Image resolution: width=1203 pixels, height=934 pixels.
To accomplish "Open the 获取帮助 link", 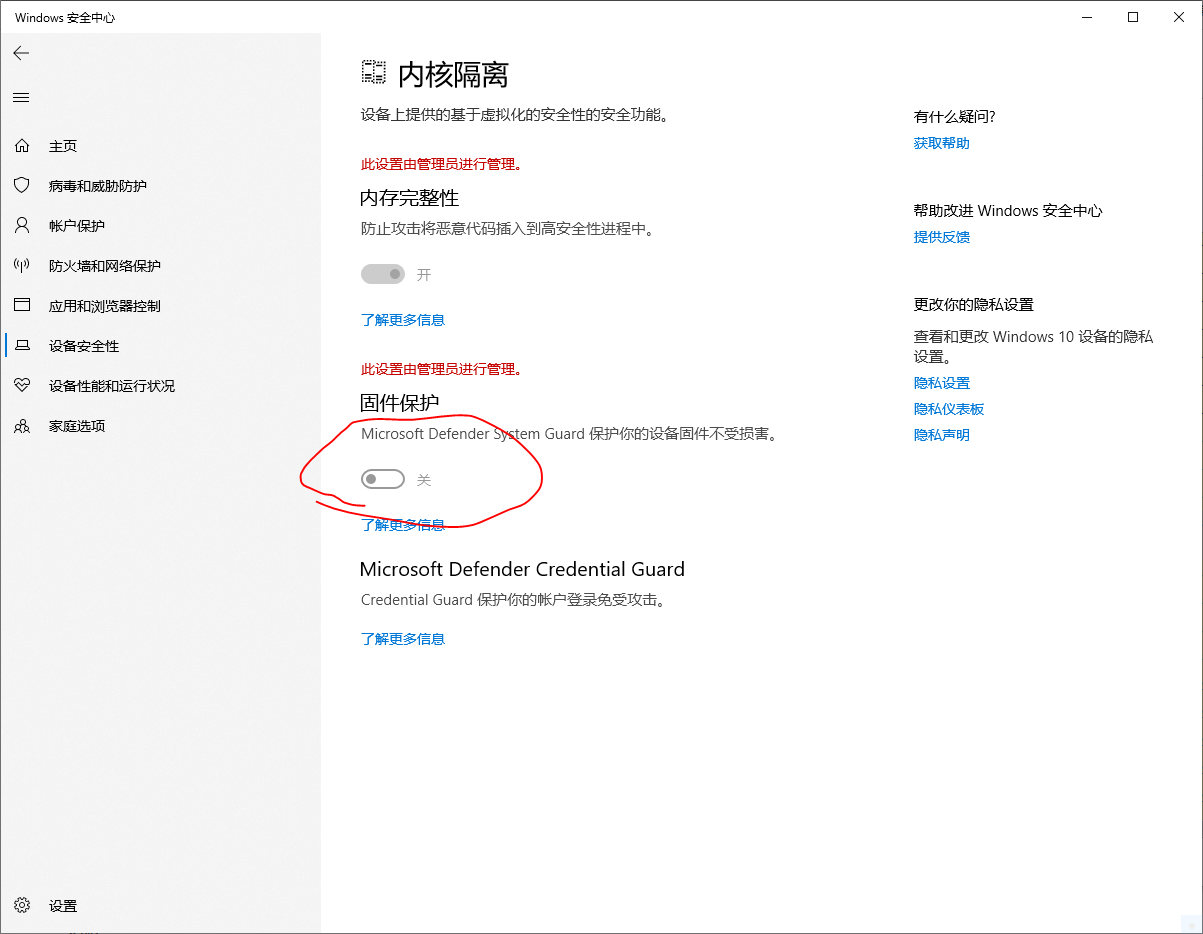I will click(941, 143).
